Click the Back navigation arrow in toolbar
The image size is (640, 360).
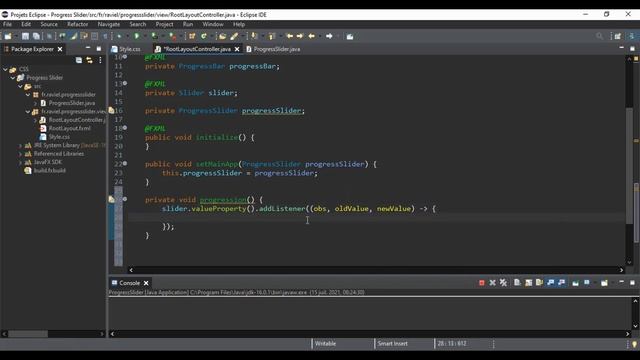(312, 36)
